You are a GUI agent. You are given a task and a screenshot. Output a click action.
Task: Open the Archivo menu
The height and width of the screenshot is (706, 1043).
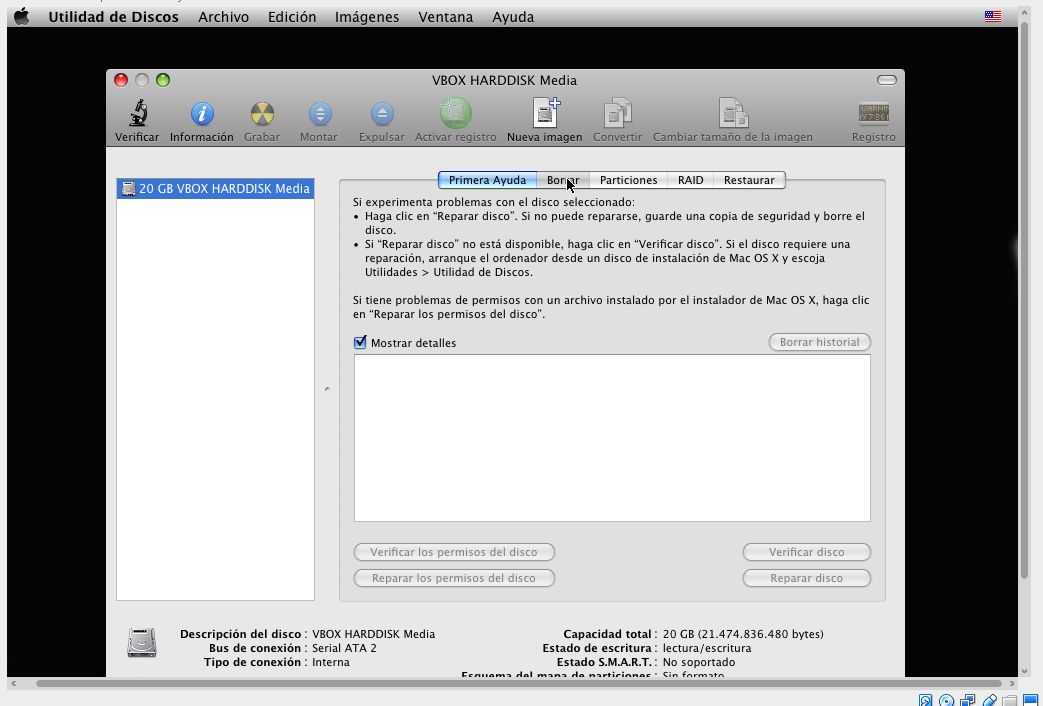pos(224,17)
